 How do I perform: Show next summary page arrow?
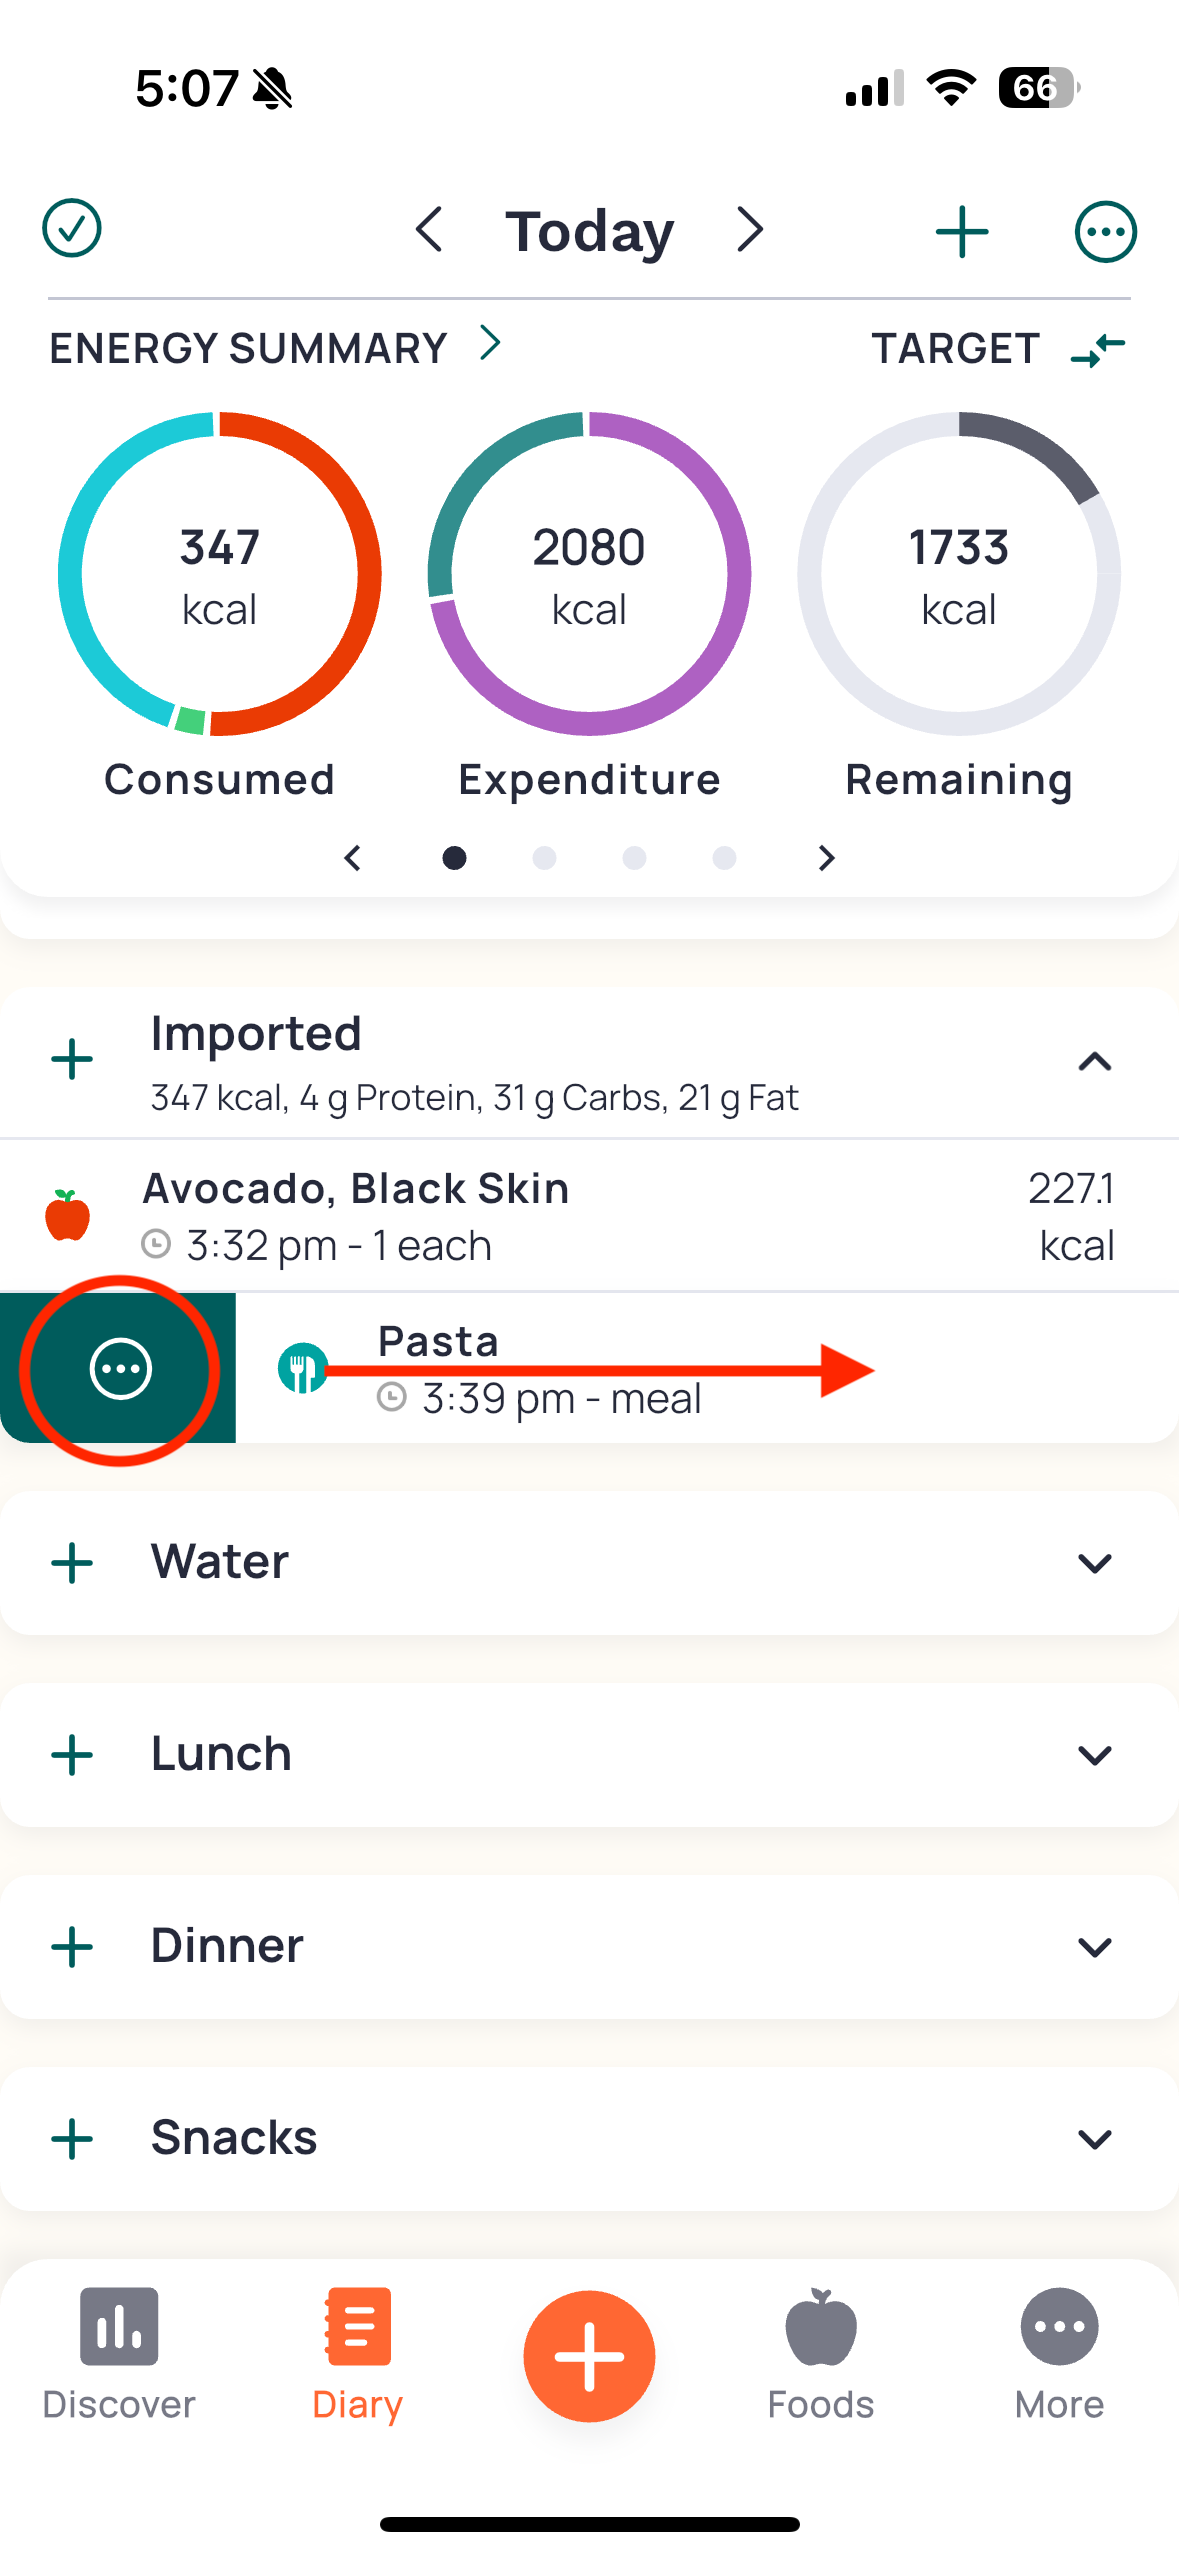click(x=826, y=858)
